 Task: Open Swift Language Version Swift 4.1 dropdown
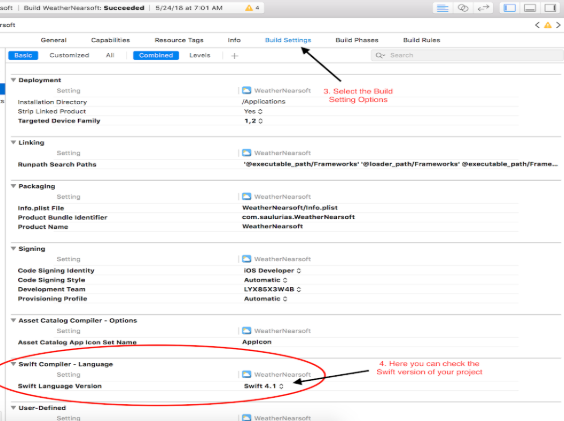[264, 386]
